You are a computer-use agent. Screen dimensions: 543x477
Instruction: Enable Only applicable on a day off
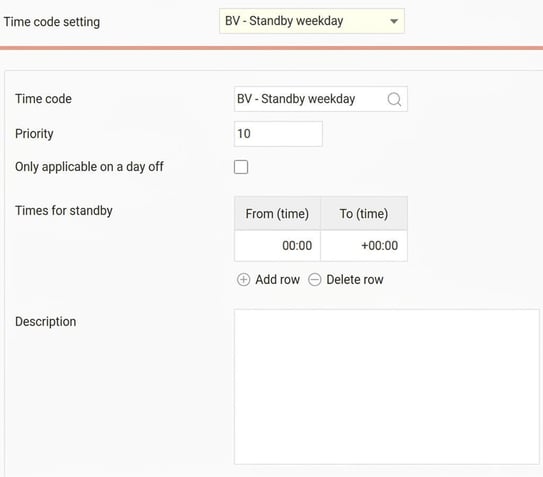(241, 167)
